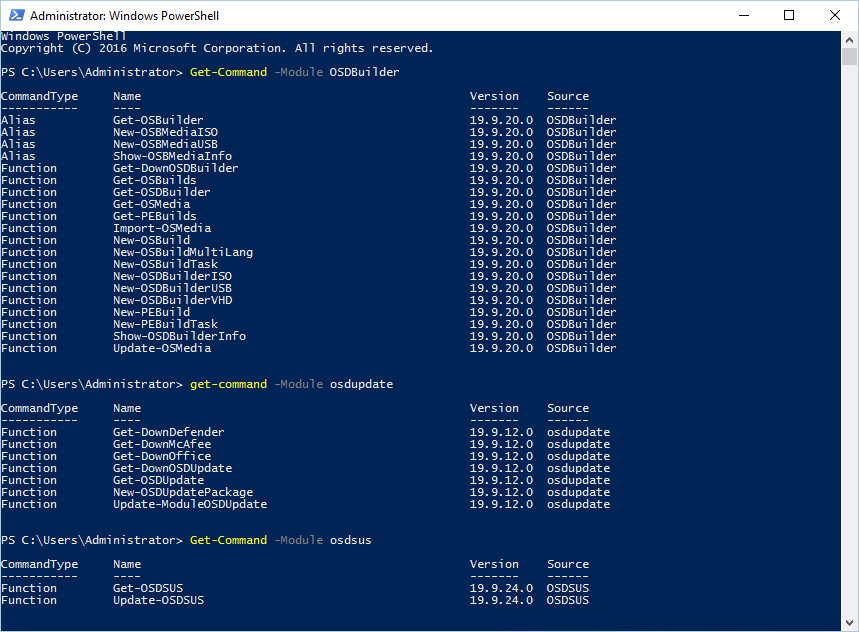This screenshot has width=859, height=632.
Task: Click version 19.9.12.0 for Get-DownDefender
Action: point(501,432)
